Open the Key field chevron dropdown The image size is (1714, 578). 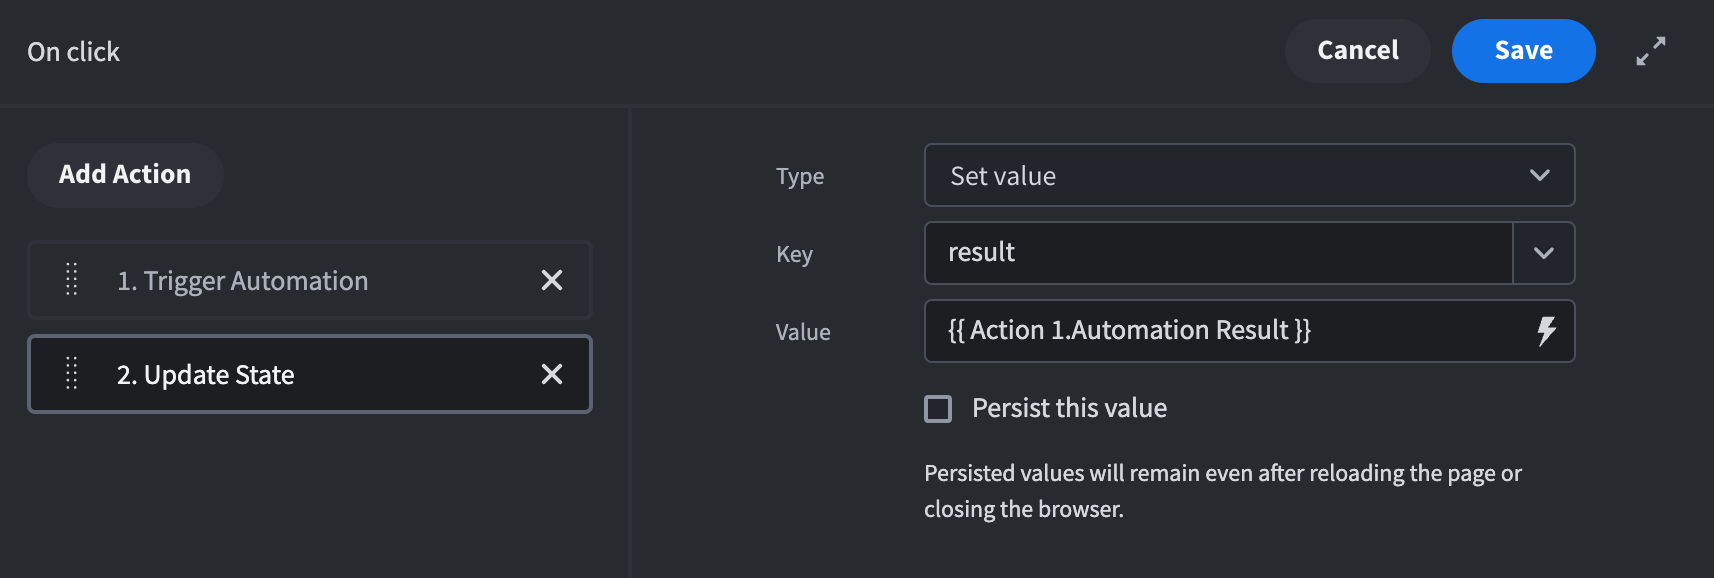click(x=1543, y=253)
